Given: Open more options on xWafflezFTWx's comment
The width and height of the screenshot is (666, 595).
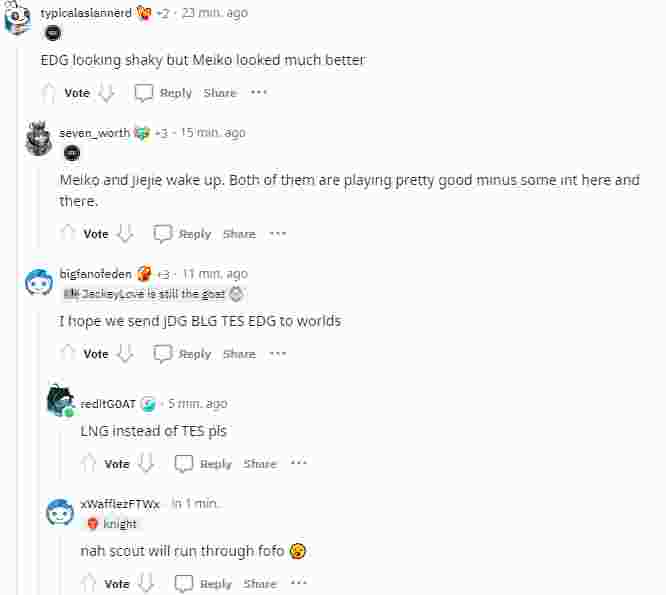Looking at the screenshot, I should coord(299,582).
